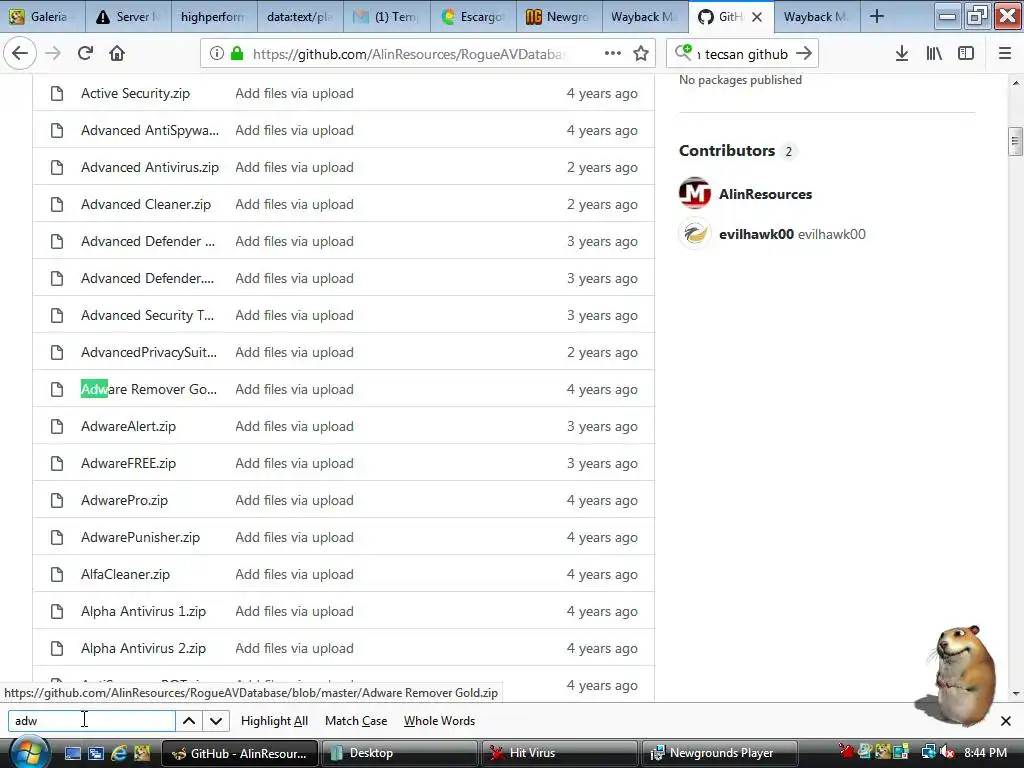
Task: Switch to the Escargot tab
Action: (x=473, y=16)
